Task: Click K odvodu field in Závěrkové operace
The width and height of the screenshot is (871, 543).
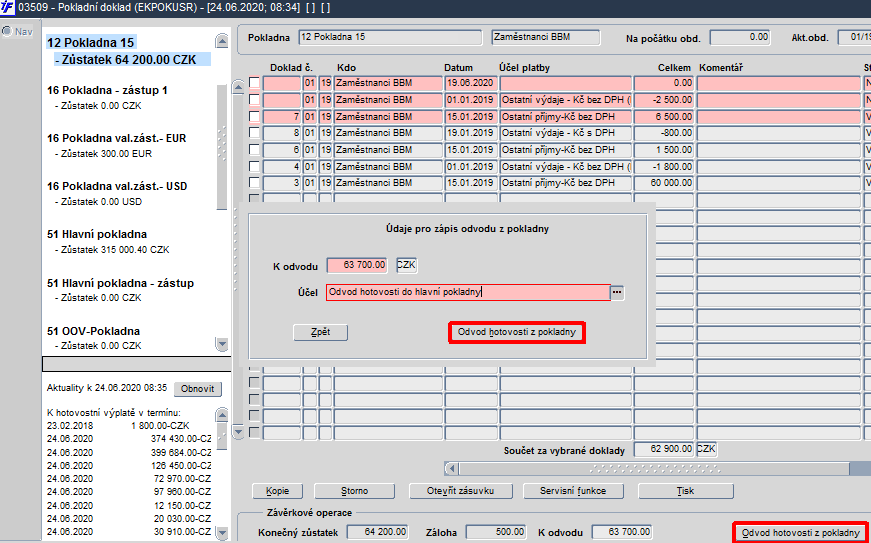Action: [x=622, y=532]
